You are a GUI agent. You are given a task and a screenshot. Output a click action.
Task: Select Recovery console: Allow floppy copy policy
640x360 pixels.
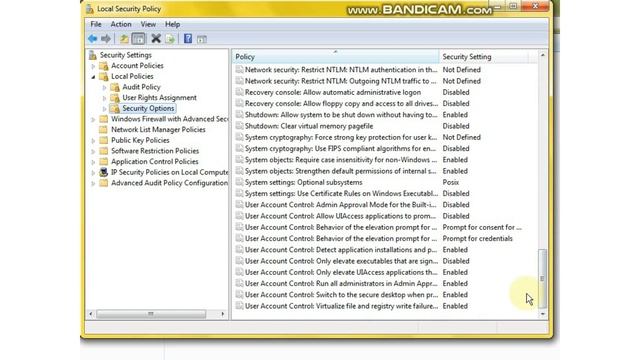[x=341, y=104]
